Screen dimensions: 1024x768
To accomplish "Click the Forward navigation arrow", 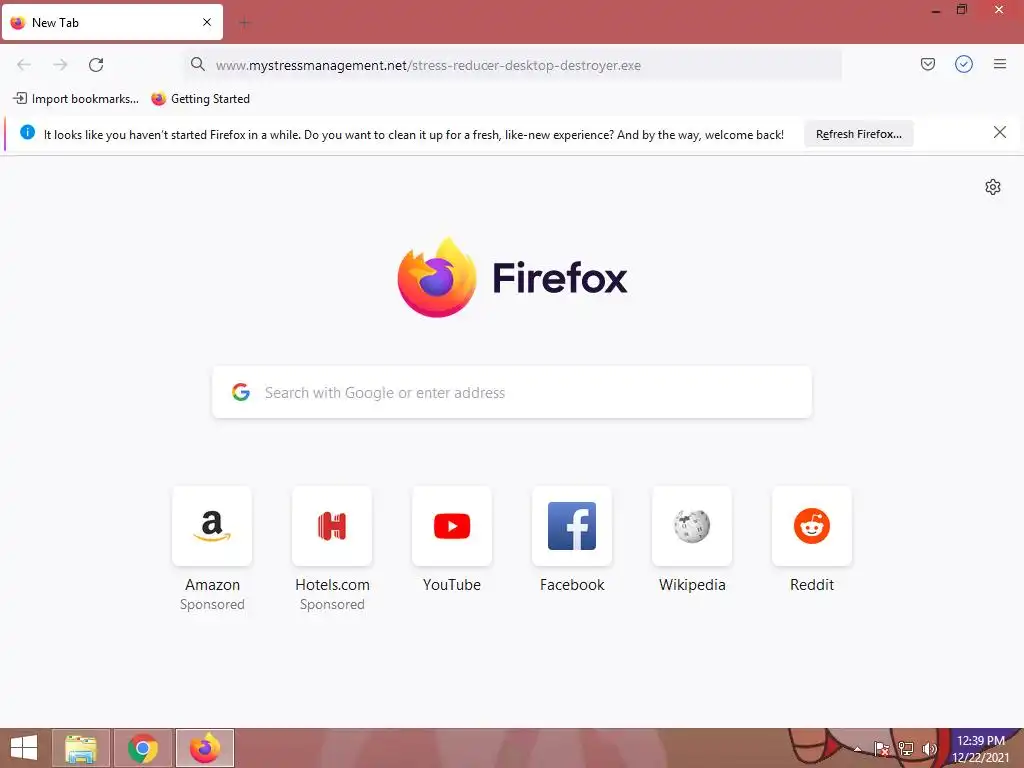I will [x=60, y=65].
